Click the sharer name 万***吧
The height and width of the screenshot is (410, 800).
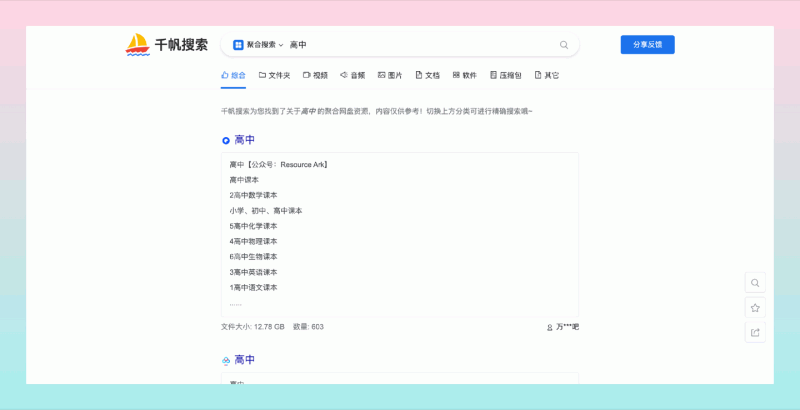tap(567, 327)
